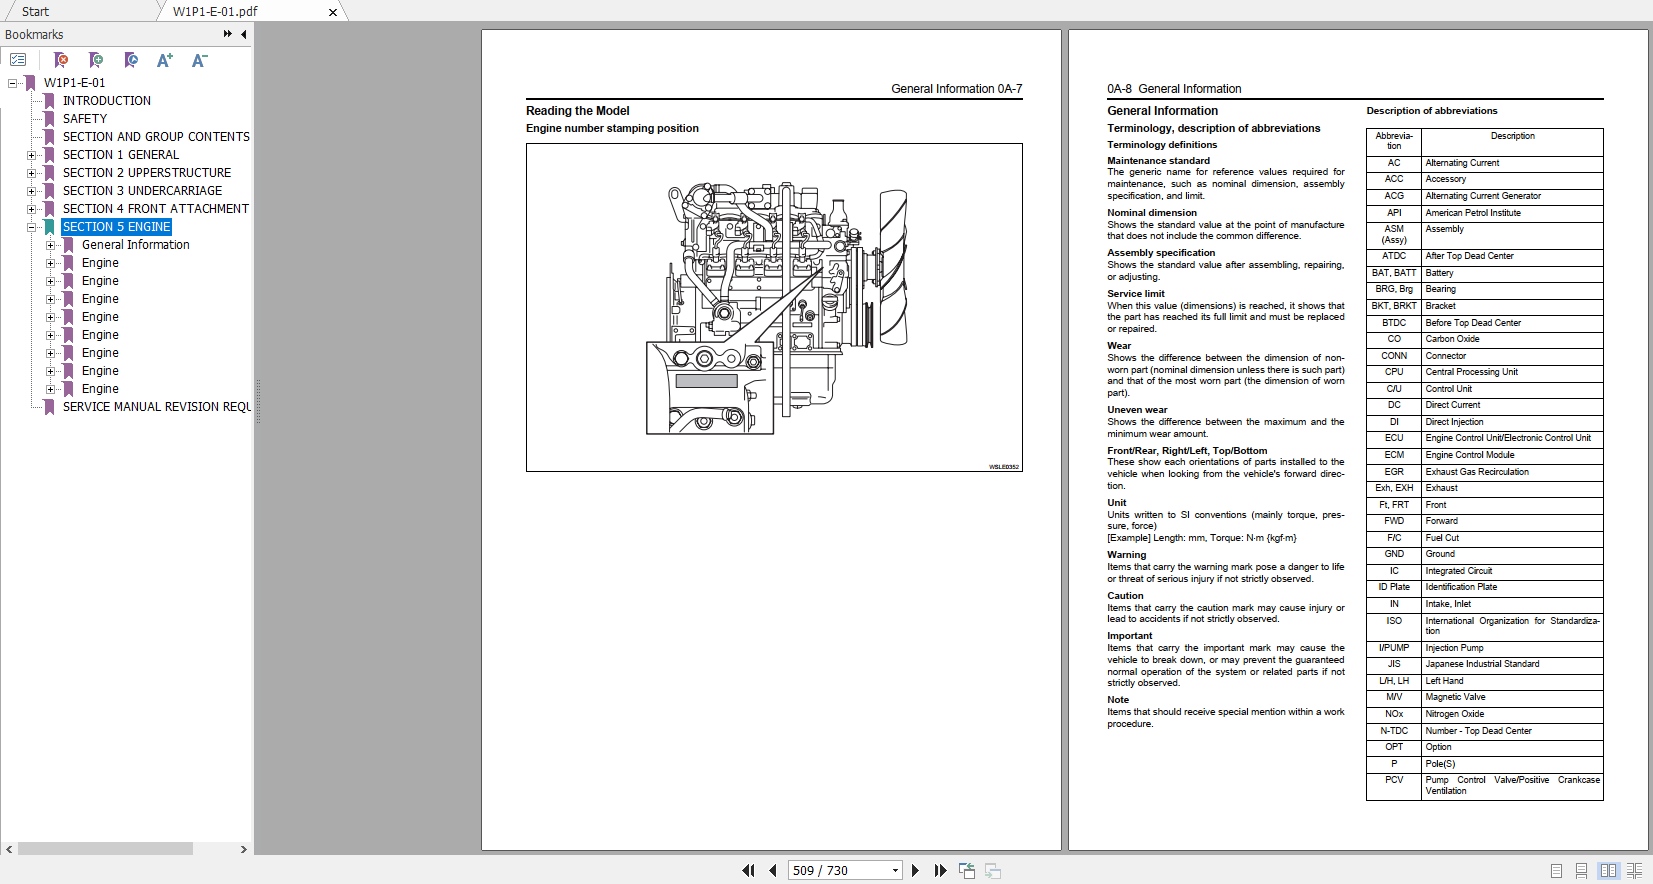The image size is (1653, 884).
Task: Select the W1P1-E-01.pdf tab
Action: click(x=215, y=11)
